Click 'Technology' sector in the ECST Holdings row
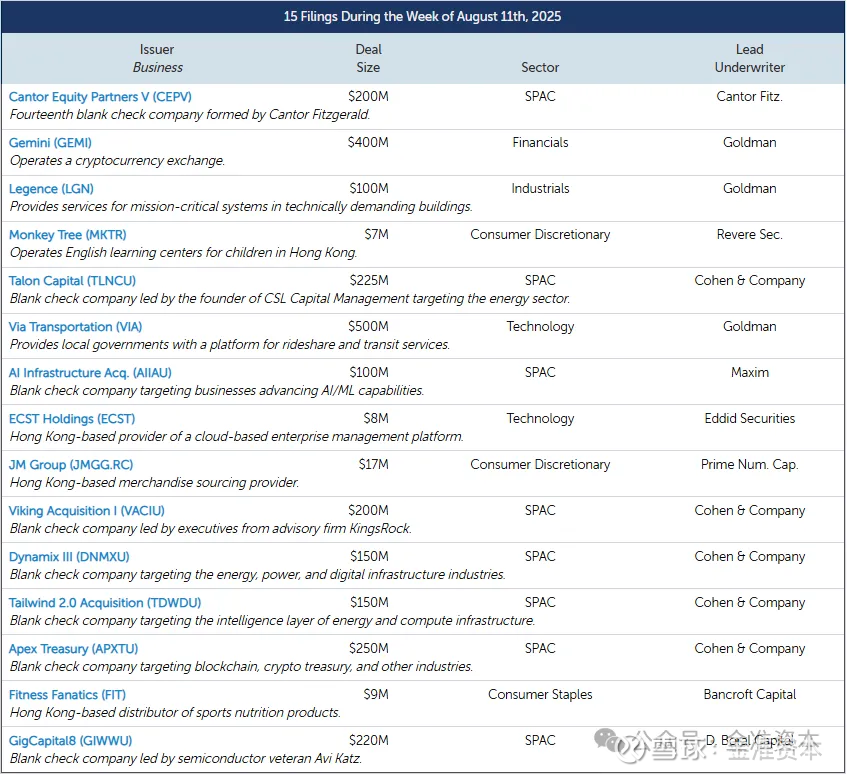847x775 pixels. pyautogui.click(x=540, y=419)
